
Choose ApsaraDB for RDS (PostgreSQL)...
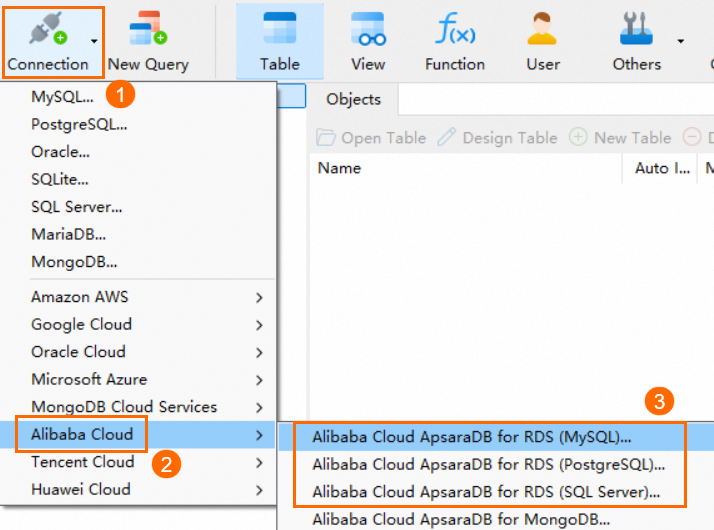tap(496, 464)
